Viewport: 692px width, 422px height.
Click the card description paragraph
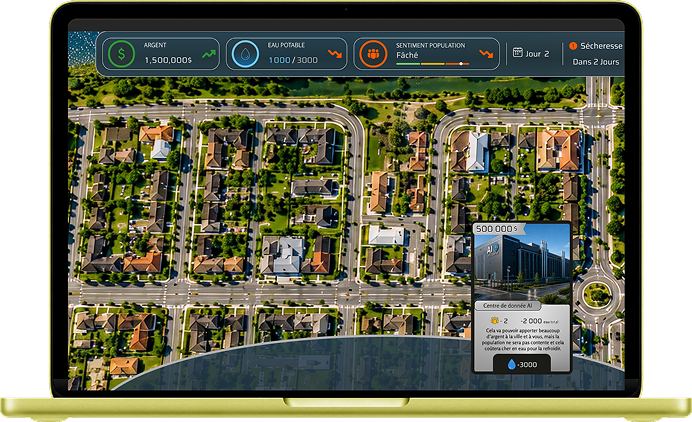point(523,339)
